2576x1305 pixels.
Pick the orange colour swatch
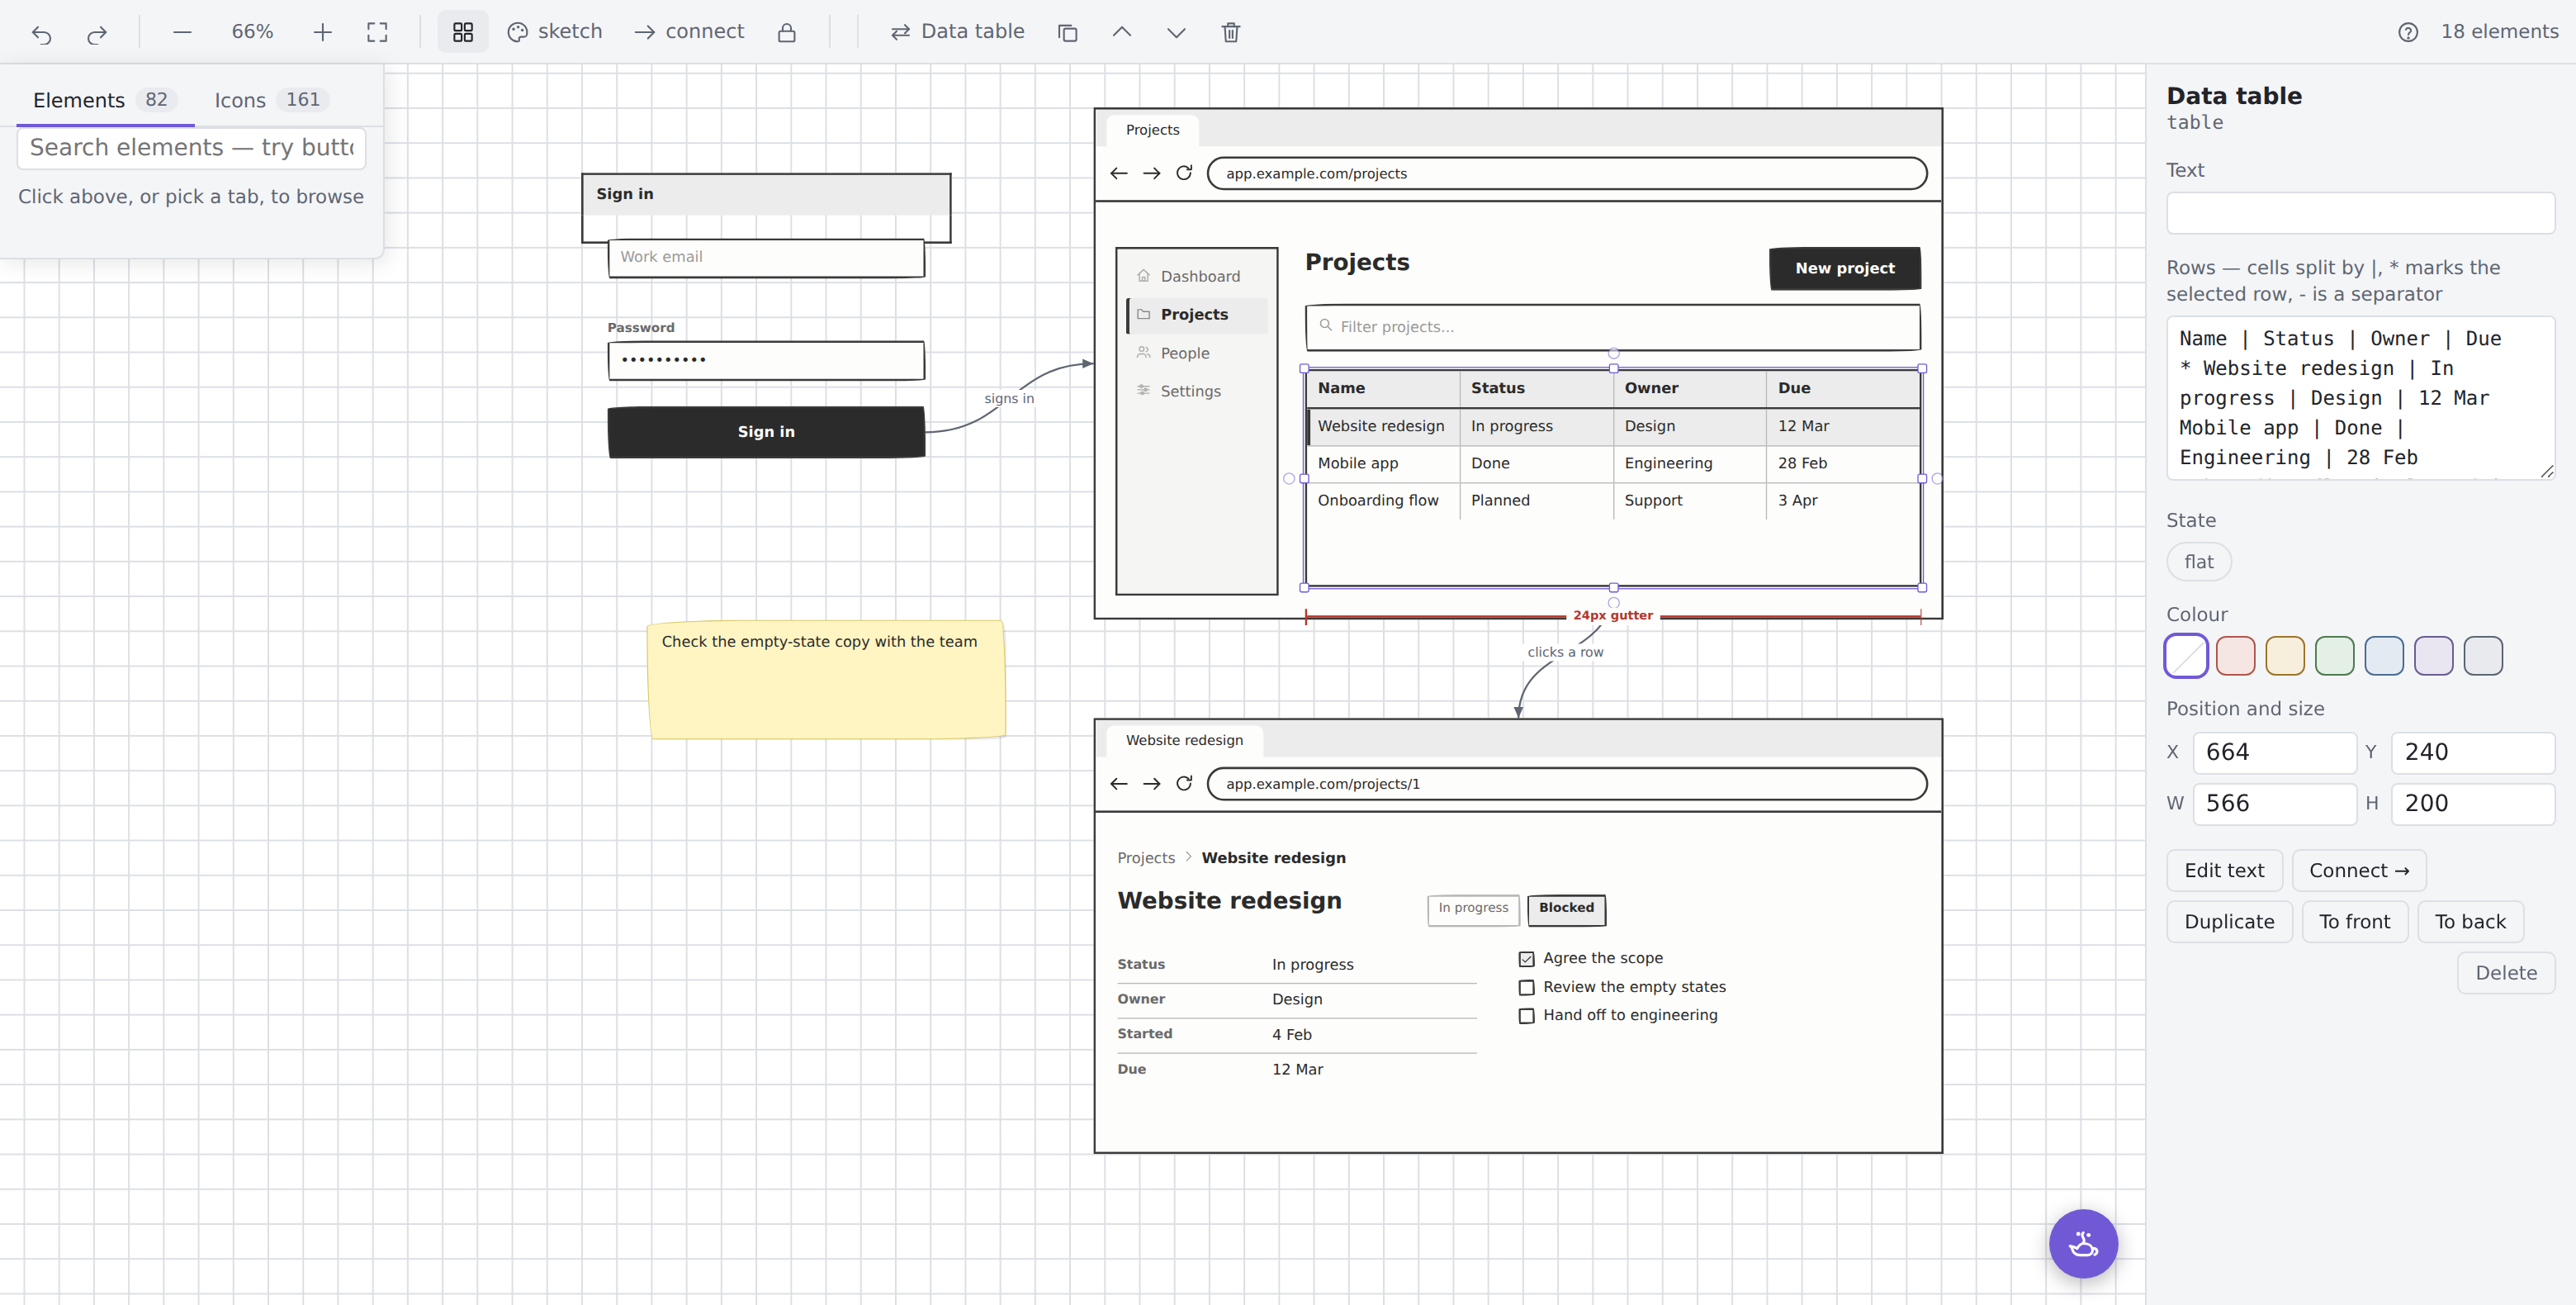click(x=2285, y=656)
